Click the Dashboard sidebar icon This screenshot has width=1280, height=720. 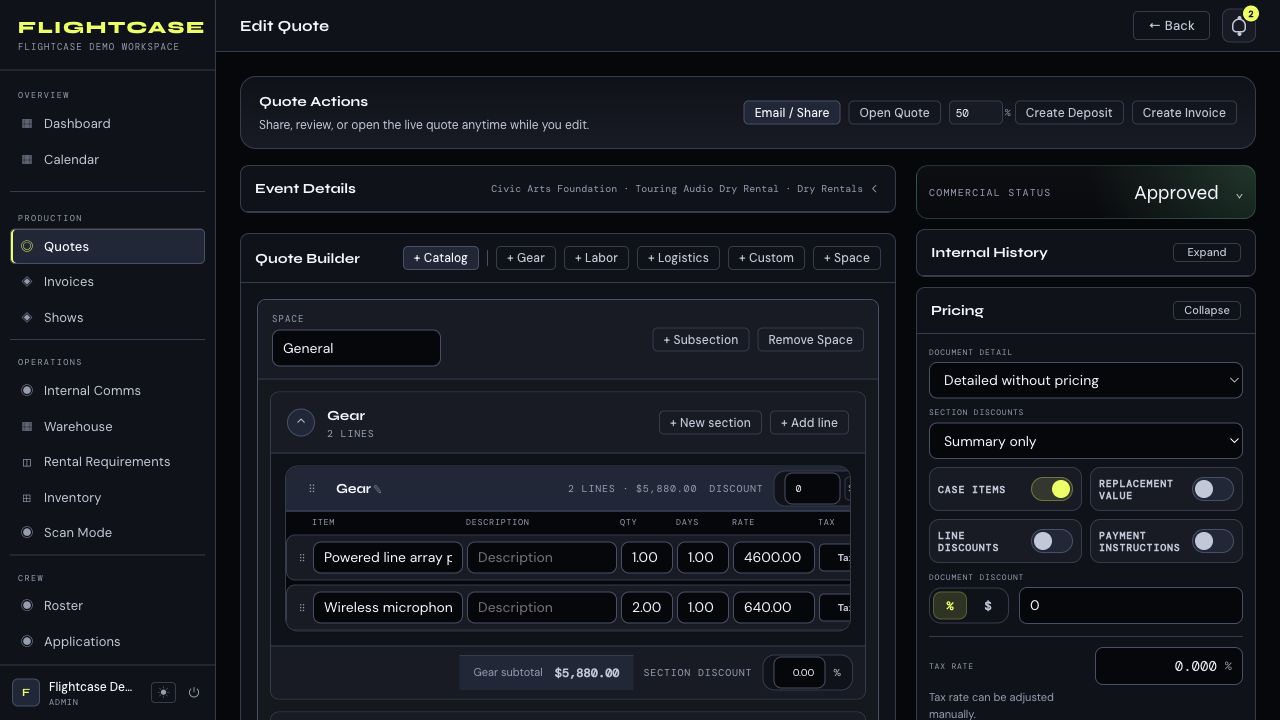(x=27, y=124)
